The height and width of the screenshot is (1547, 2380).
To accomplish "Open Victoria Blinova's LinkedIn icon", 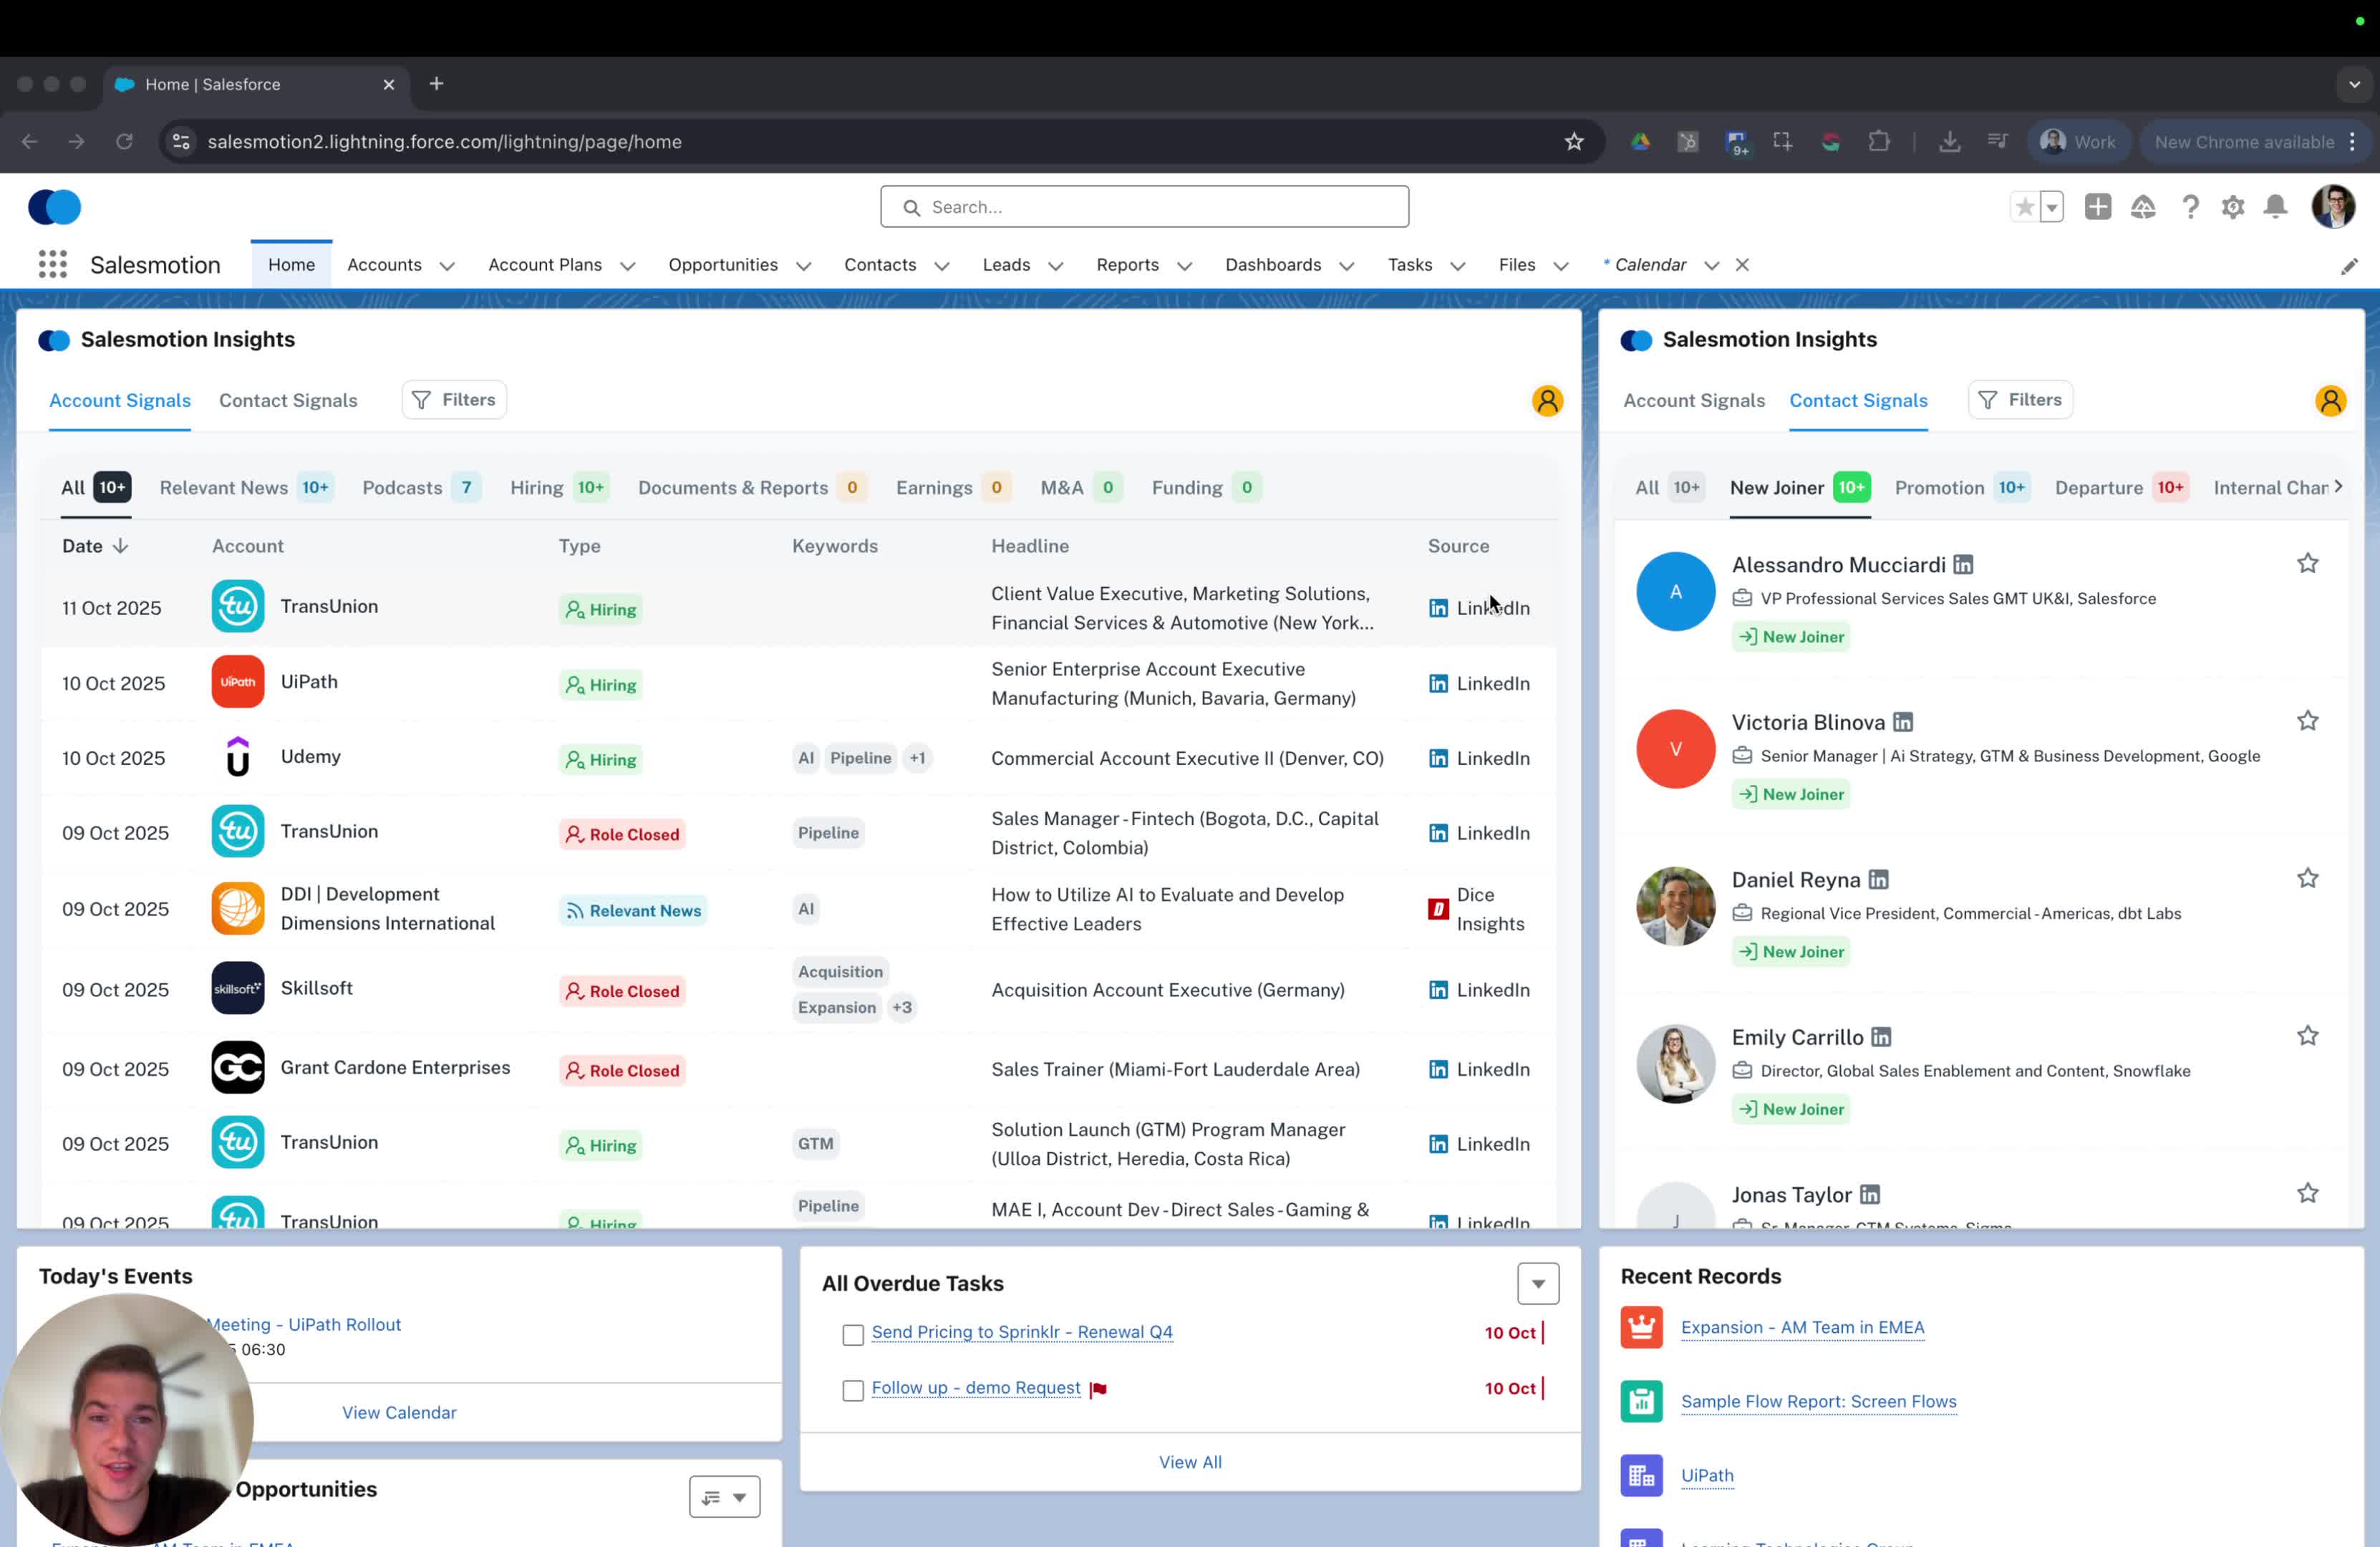I will 1902,722.
